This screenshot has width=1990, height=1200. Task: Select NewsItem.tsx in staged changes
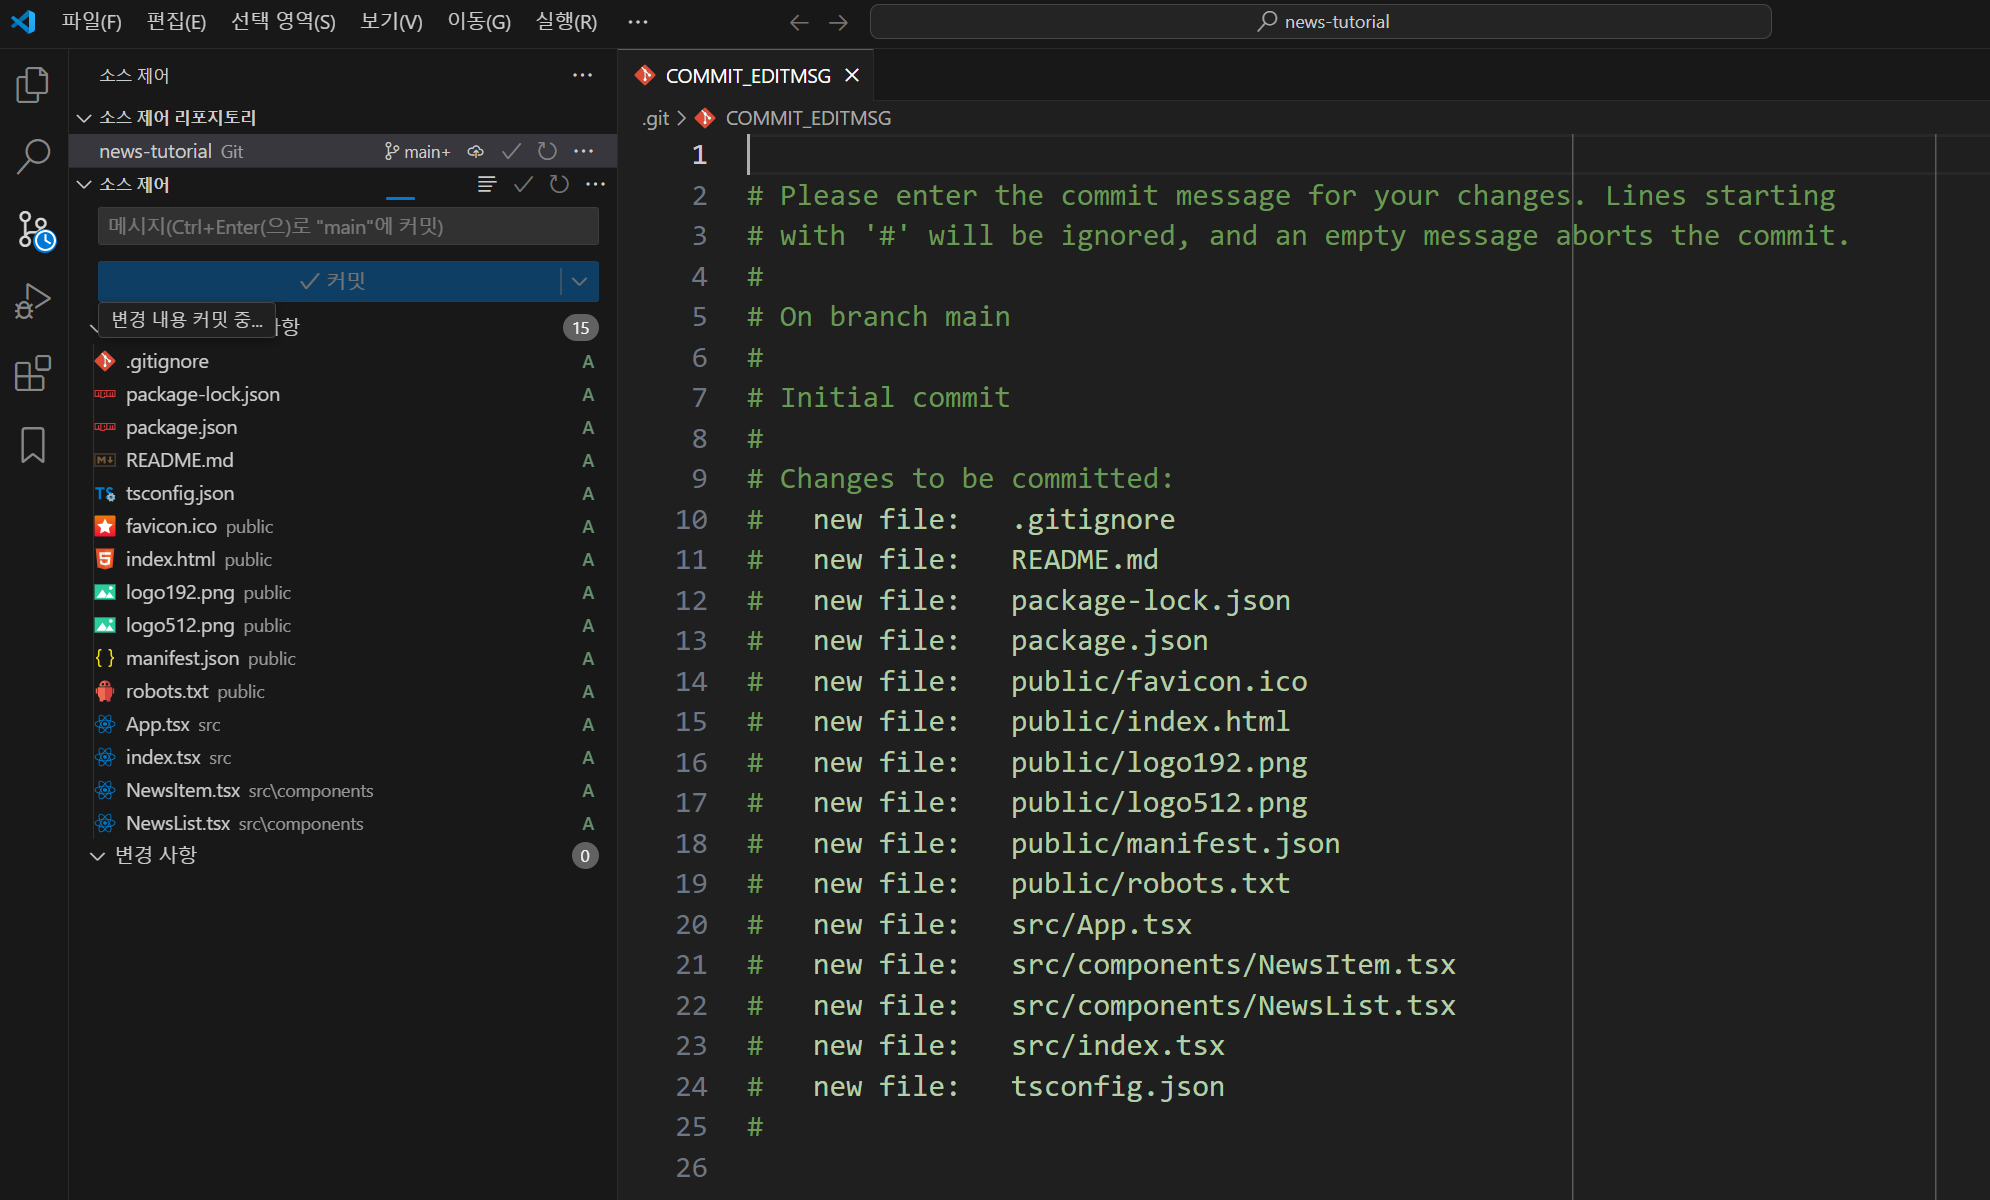coord(183,791)
